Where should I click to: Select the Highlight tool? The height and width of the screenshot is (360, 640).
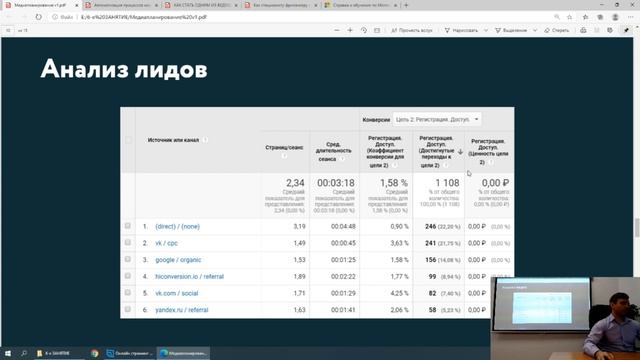[x=511, y=30]
